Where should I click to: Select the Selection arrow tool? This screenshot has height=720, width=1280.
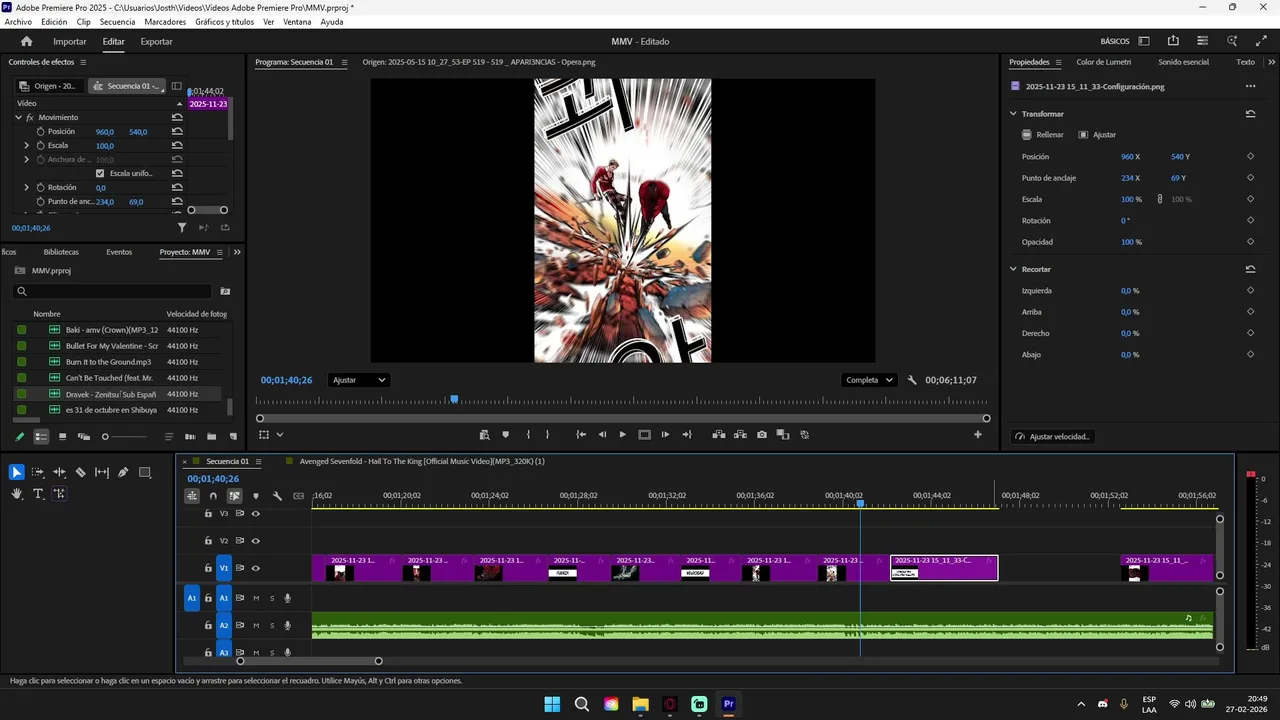[x=17, y=472]
